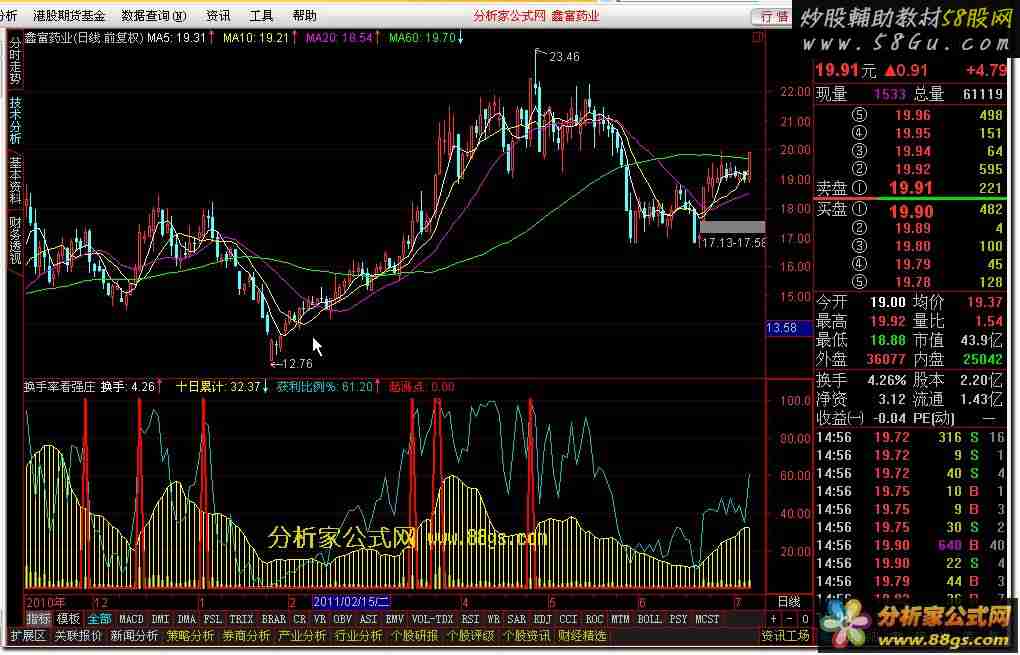
Task: Pick the ROC indicator
Action: (x=594, y=619)
